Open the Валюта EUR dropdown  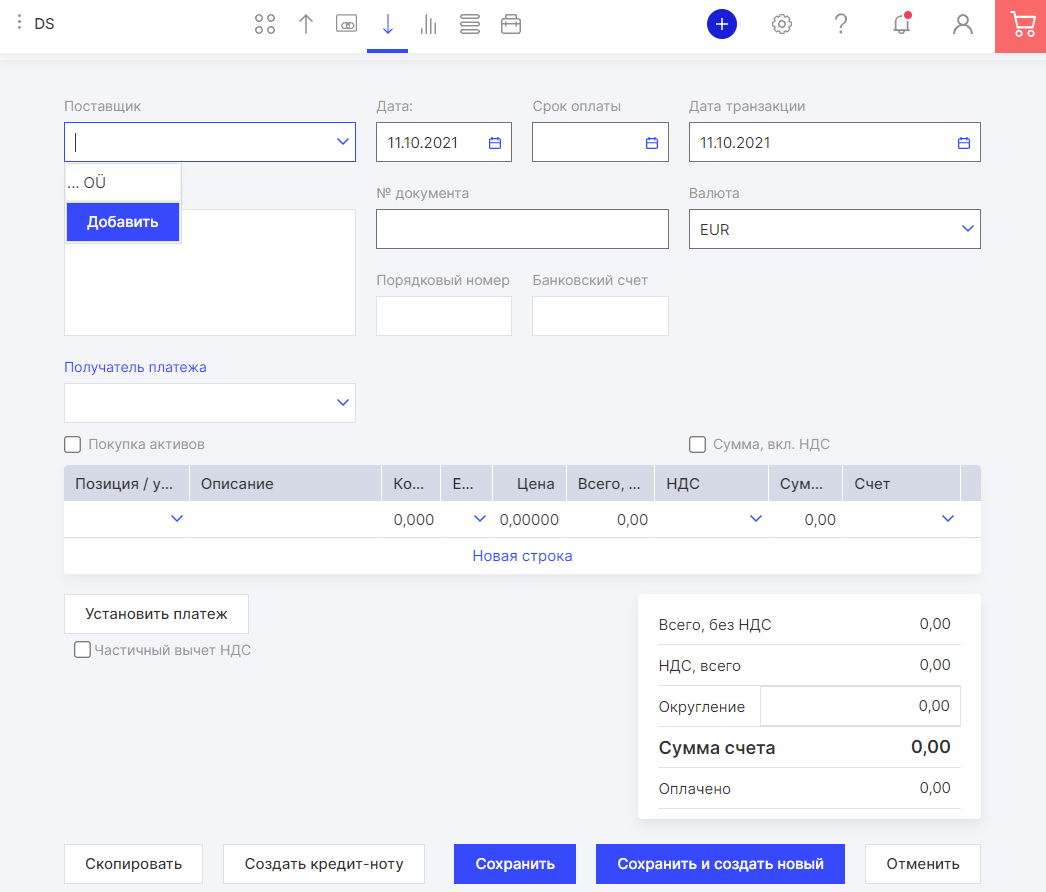click(835, 229)
